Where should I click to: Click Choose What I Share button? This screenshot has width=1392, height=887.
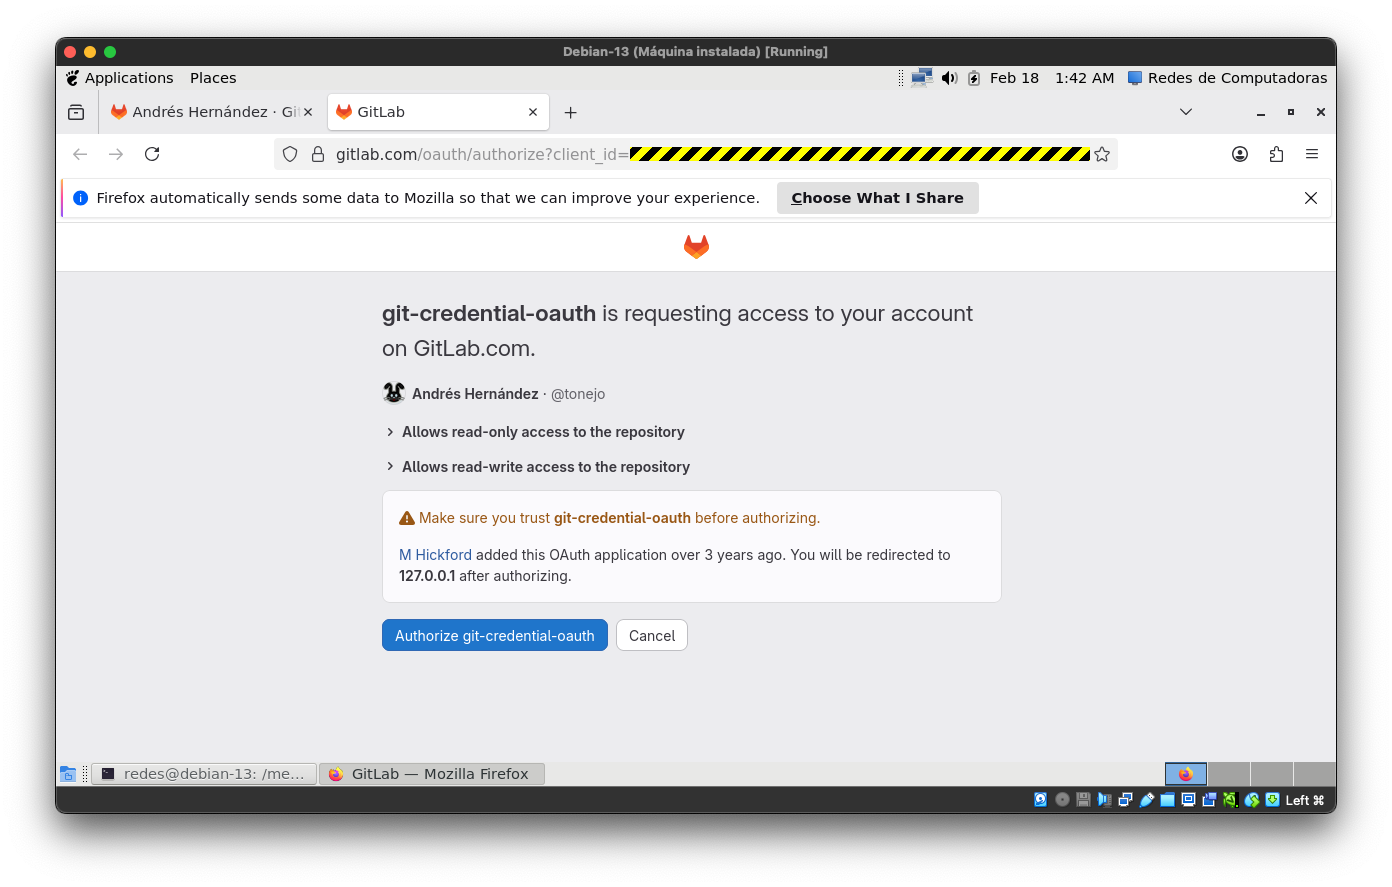click(x=878, y=198)
